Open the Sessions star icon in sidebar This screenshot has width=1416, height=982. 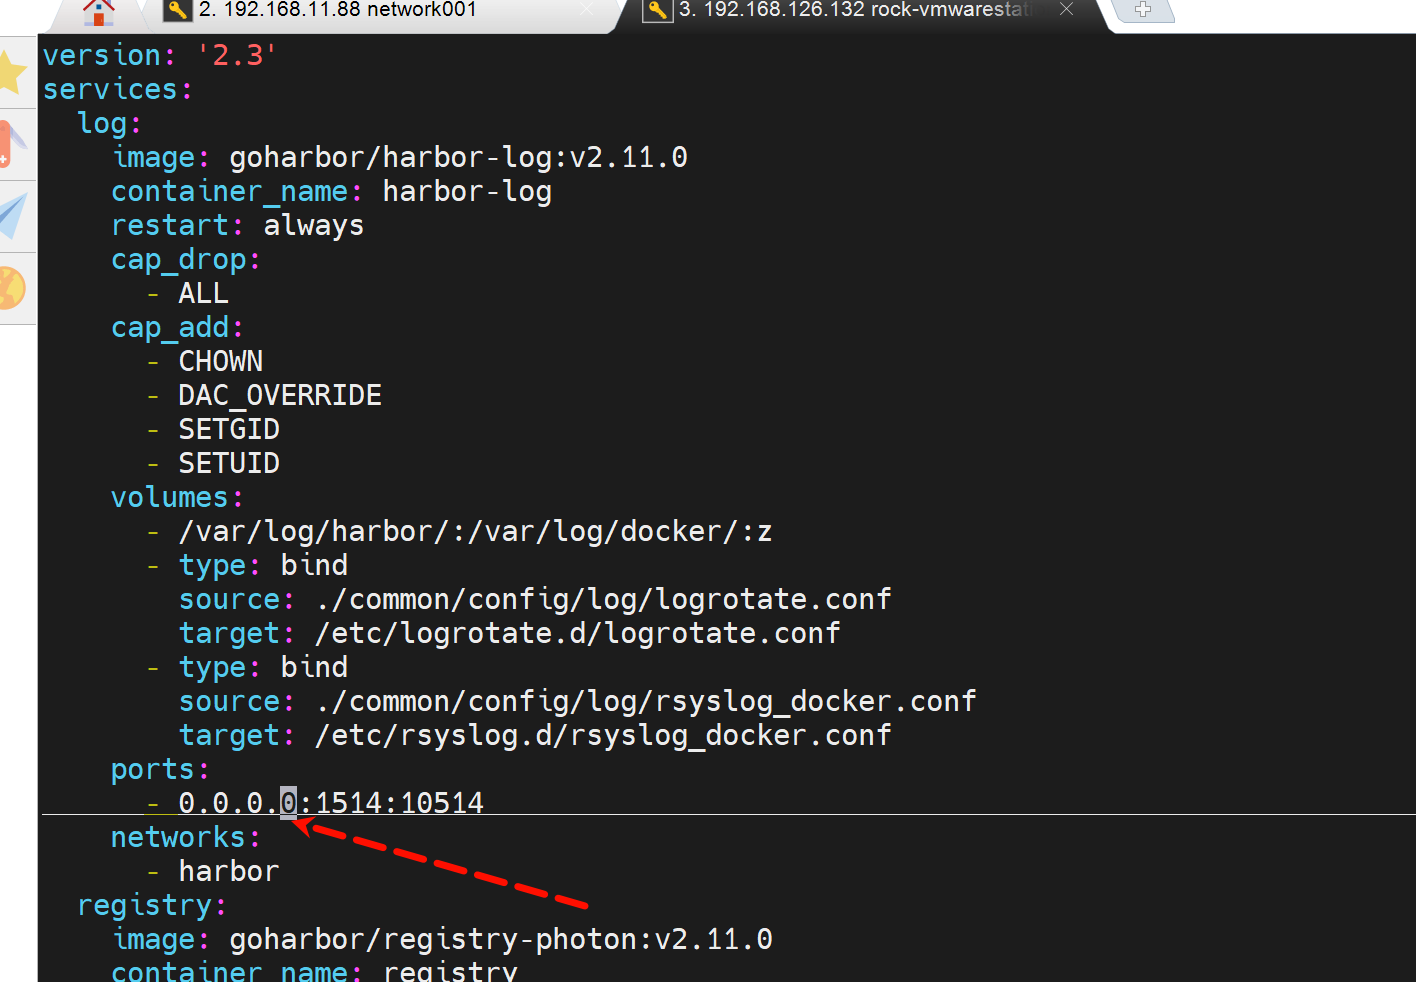pyautogui.click(x=12, y=71)
